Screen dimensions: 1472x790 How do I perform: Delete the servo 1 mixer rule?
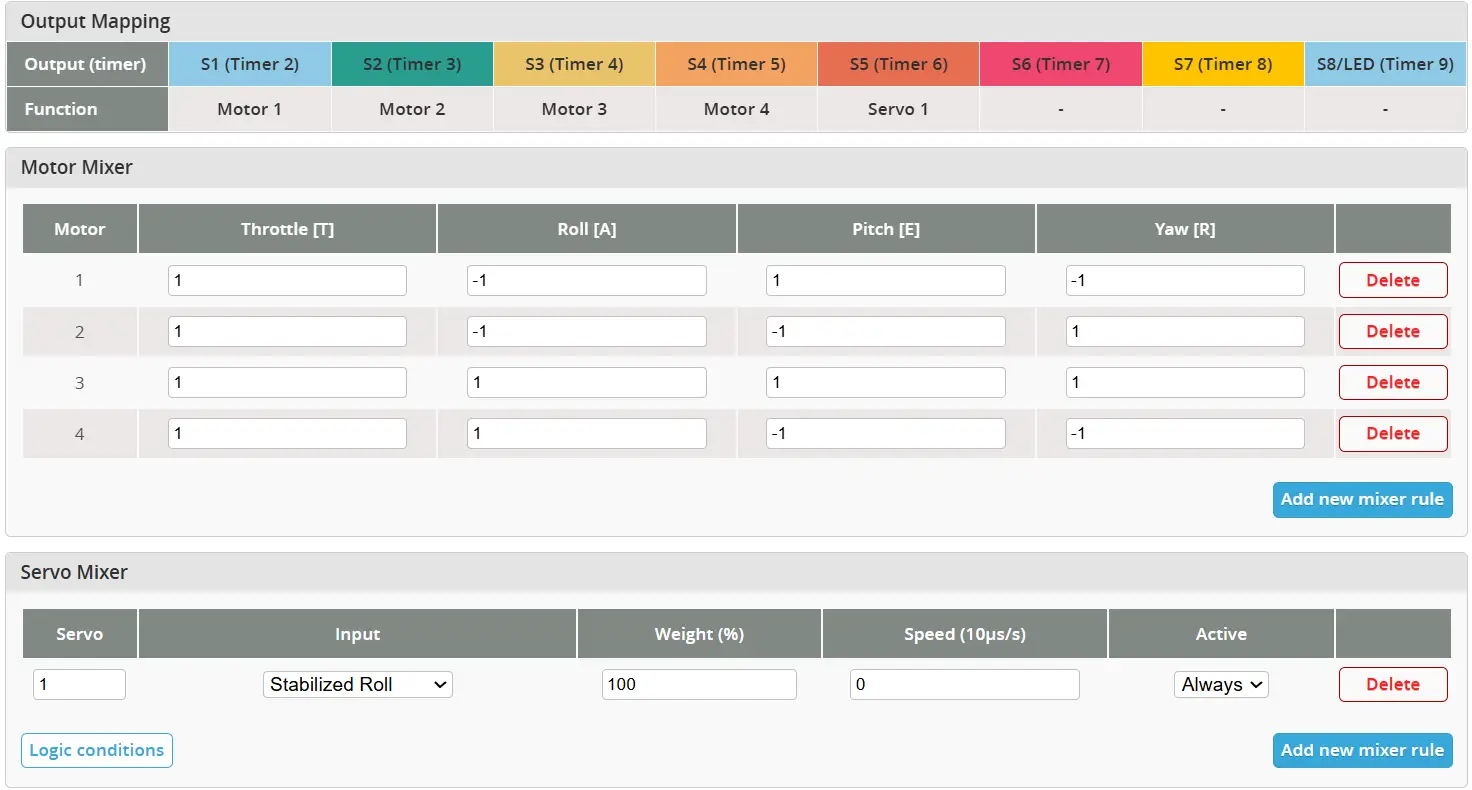click(x=1393, y=684)
